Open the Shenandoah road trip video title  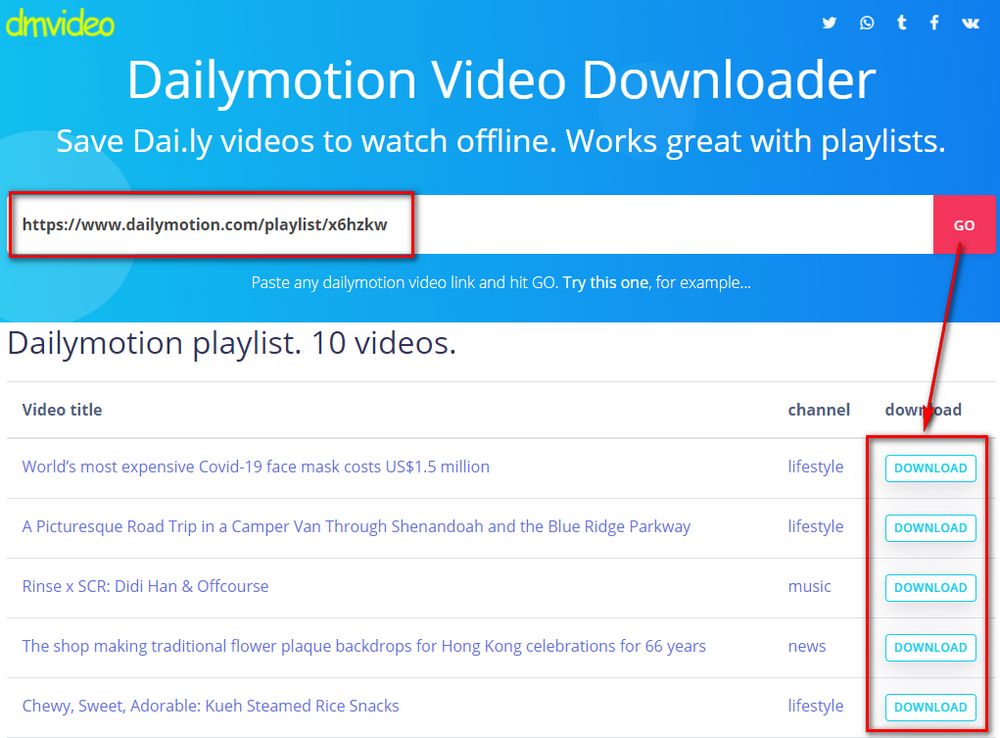357,527
